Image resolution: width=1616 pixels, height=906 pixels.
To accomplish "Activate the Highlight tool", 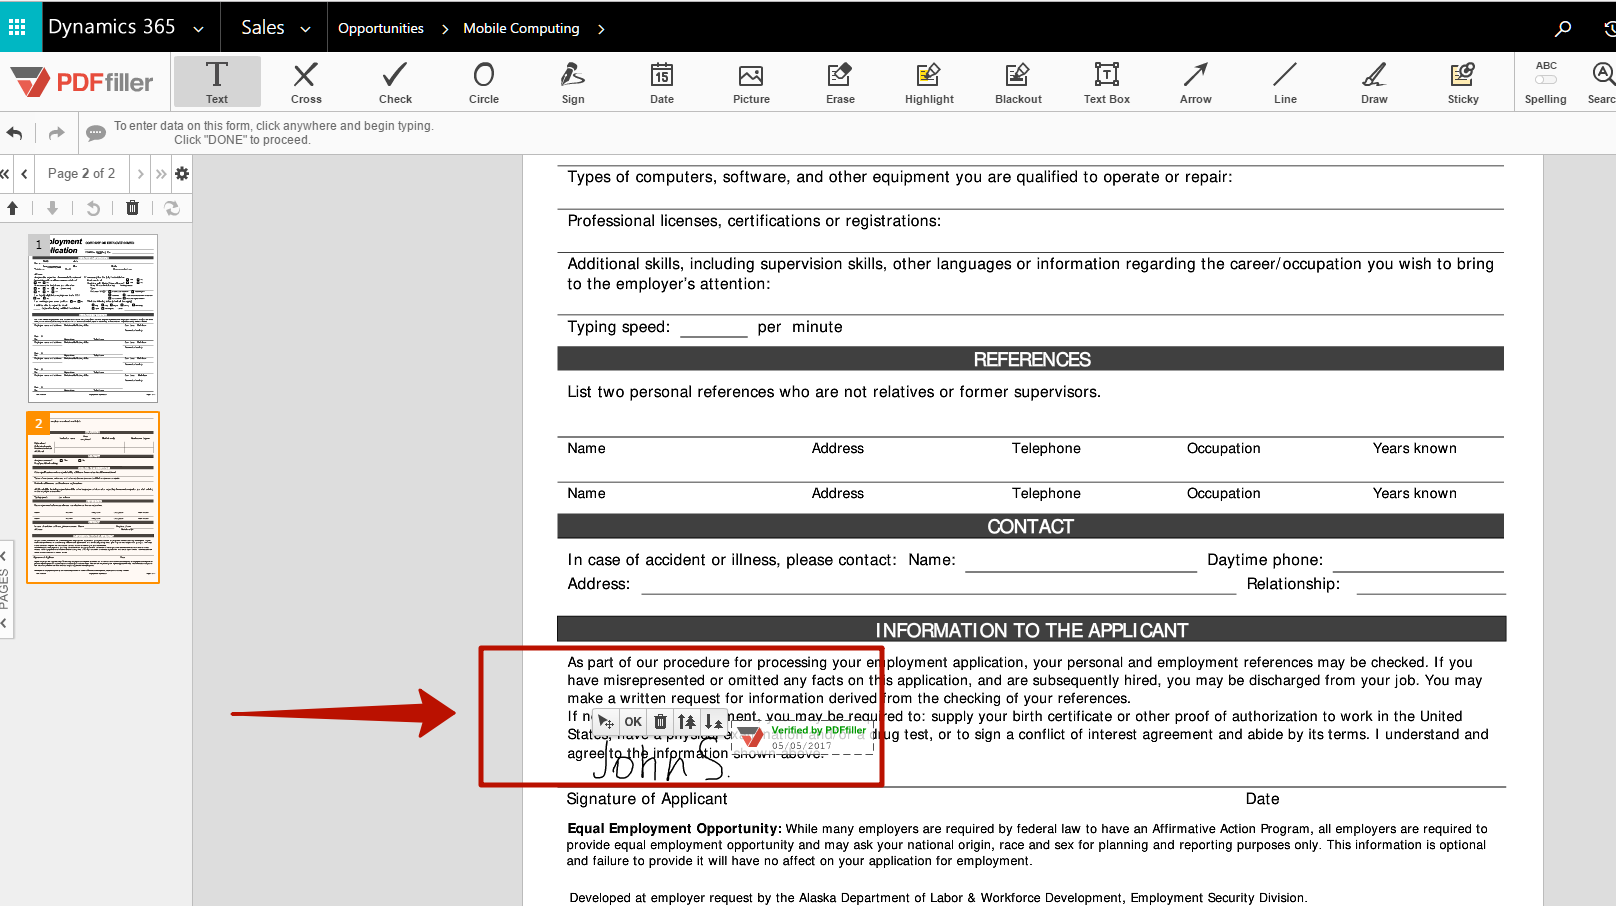I will pyautogui.click(x=929, y=81).
